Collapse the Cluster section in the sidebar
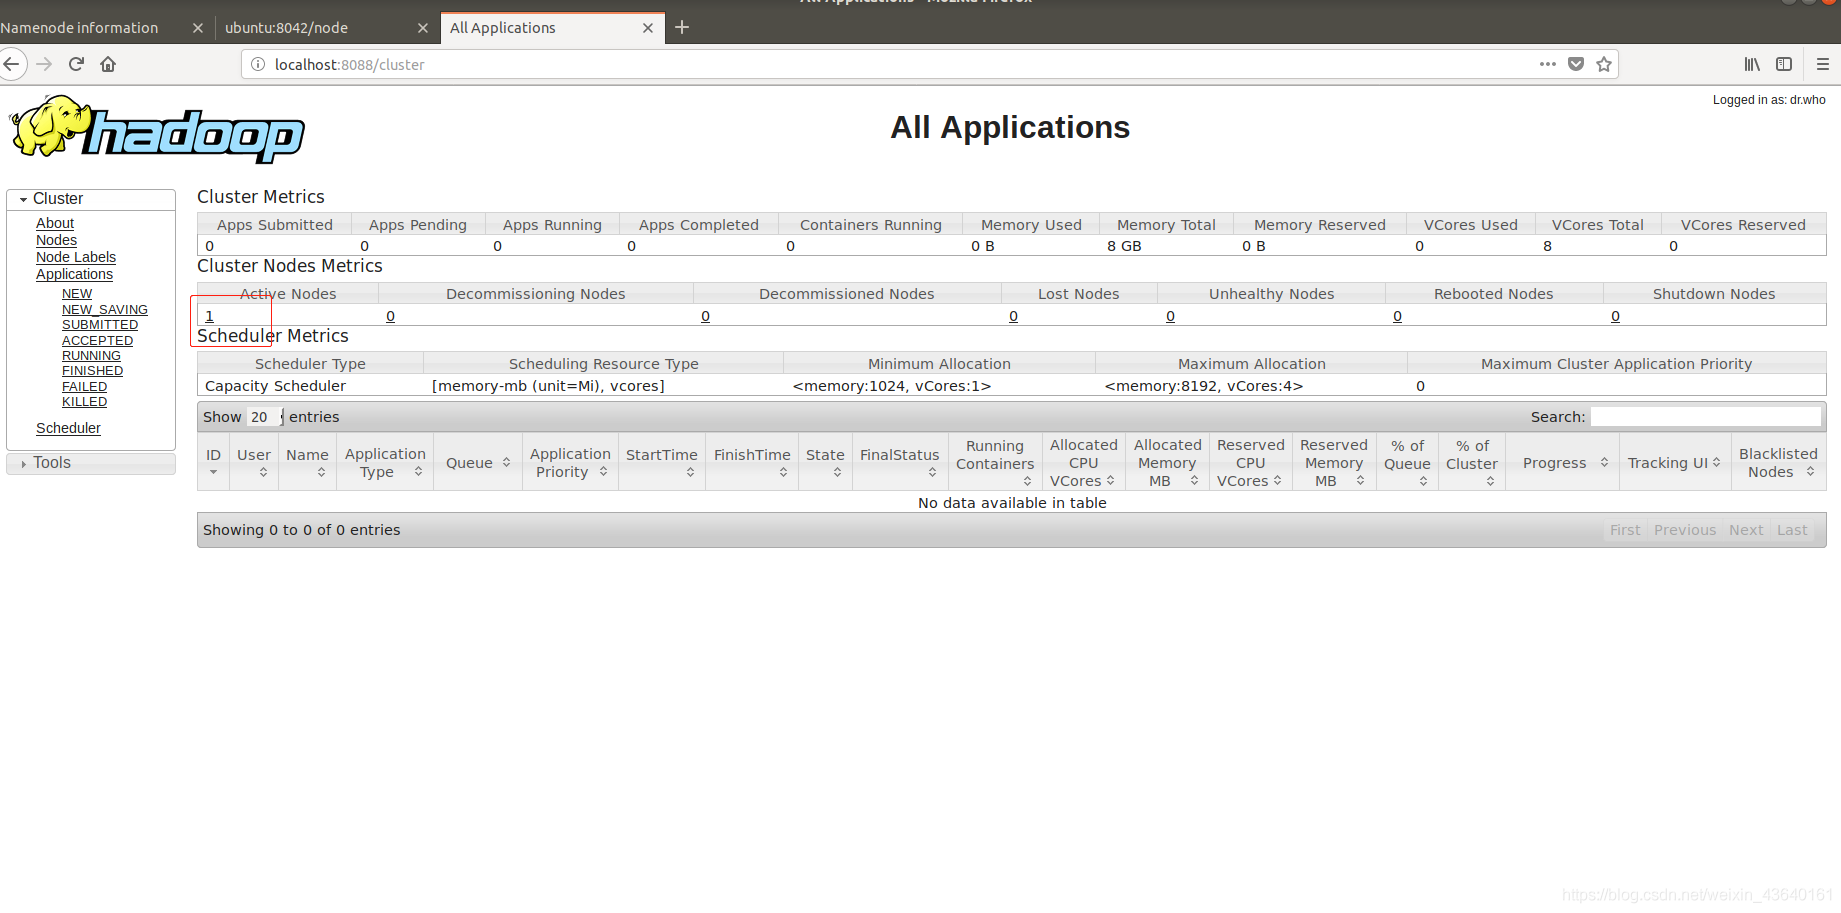The image size is (1841, 913). point(91,199)
